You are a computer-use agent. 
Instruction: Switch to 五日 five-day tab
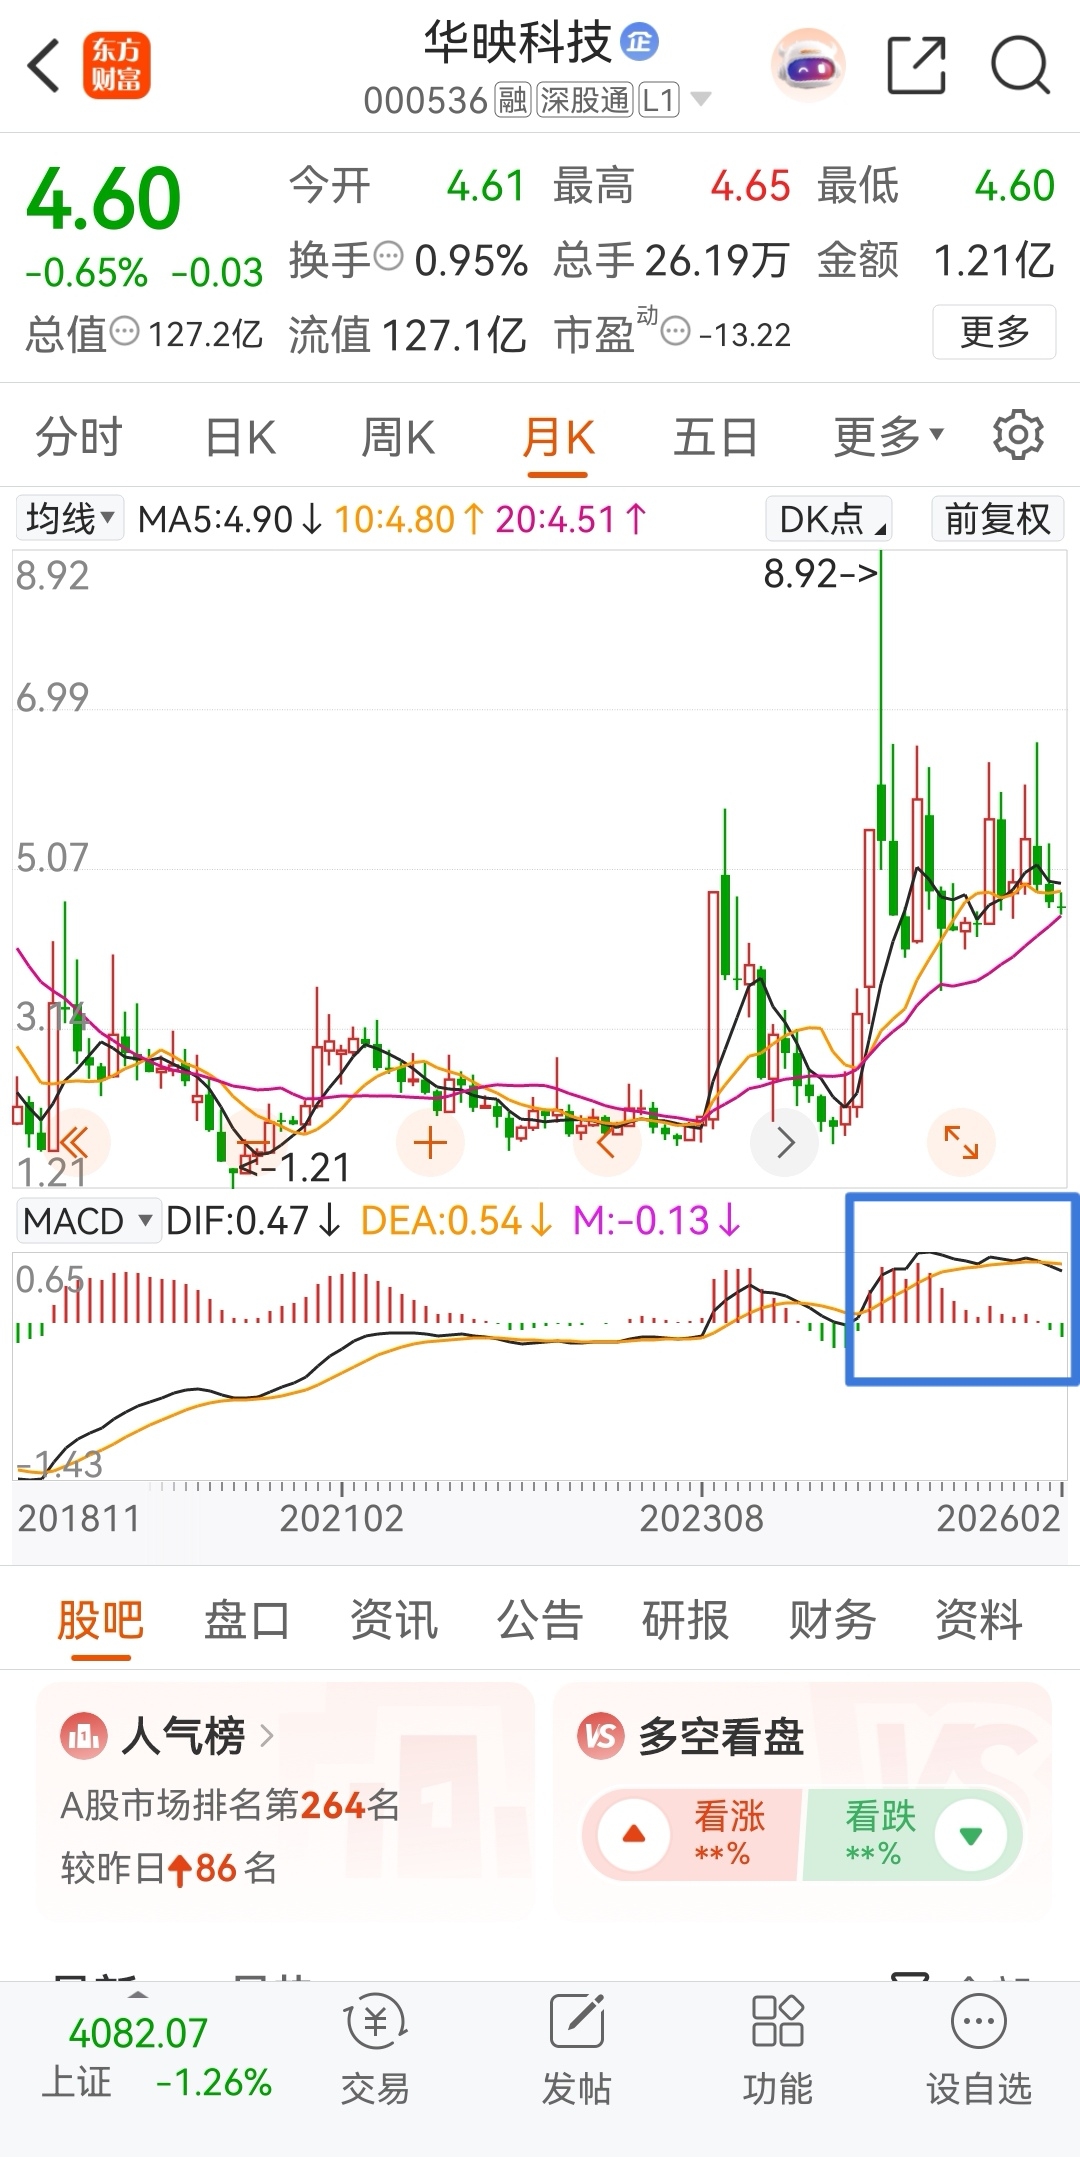click(715, 437)
